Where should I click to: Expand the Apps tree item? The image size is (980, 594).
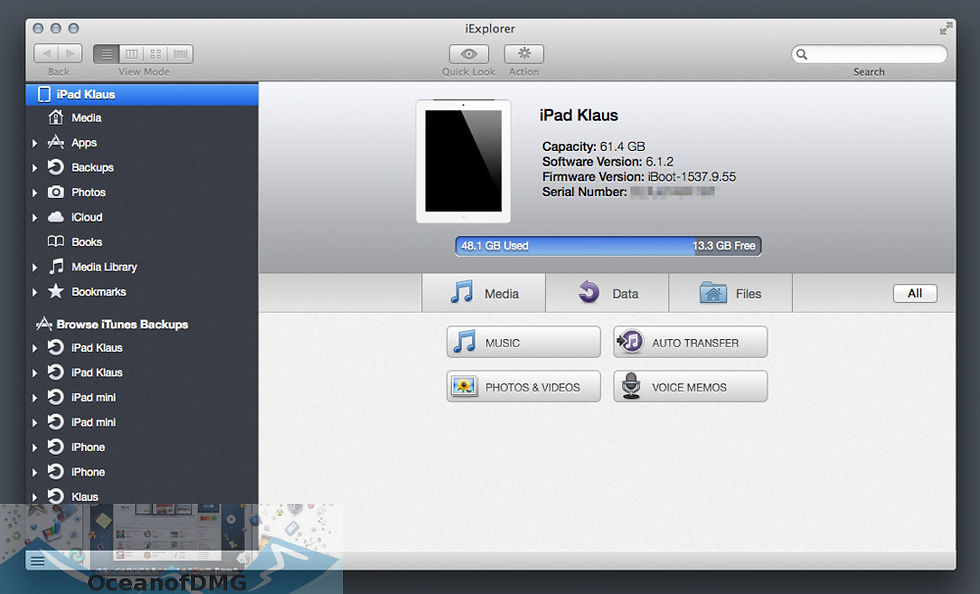34,143
